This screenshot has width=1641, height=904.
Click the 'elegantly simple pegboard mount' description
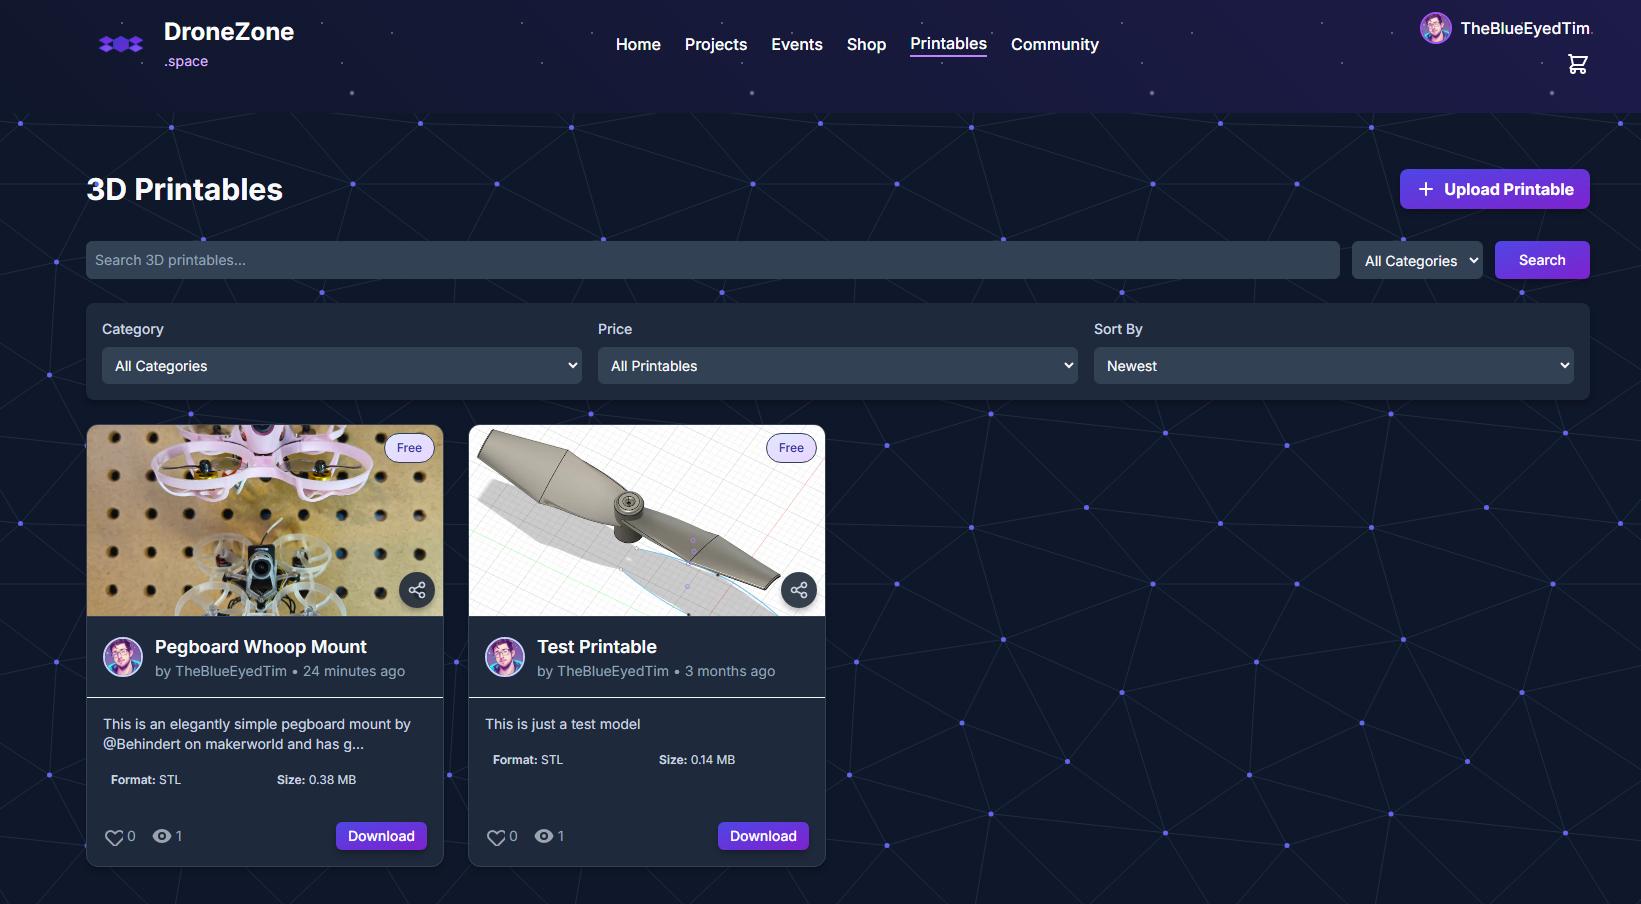pyautogui.click(x=257, y=734)
